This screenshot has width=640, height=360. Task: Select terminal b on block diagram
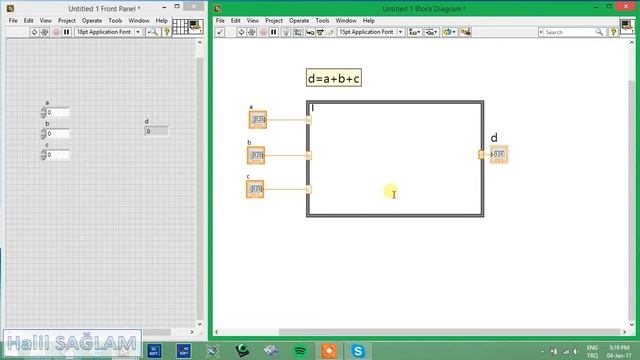tap(256, 155)
